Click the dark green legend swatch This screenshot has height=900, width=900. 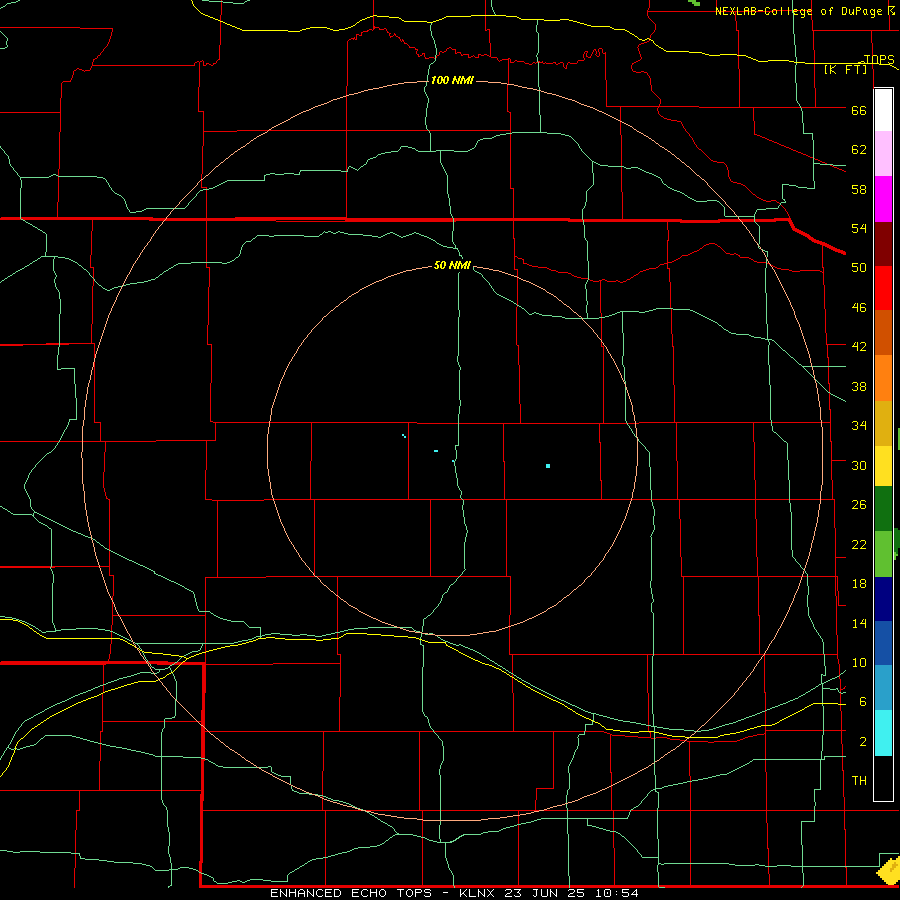tap(883, 509)
